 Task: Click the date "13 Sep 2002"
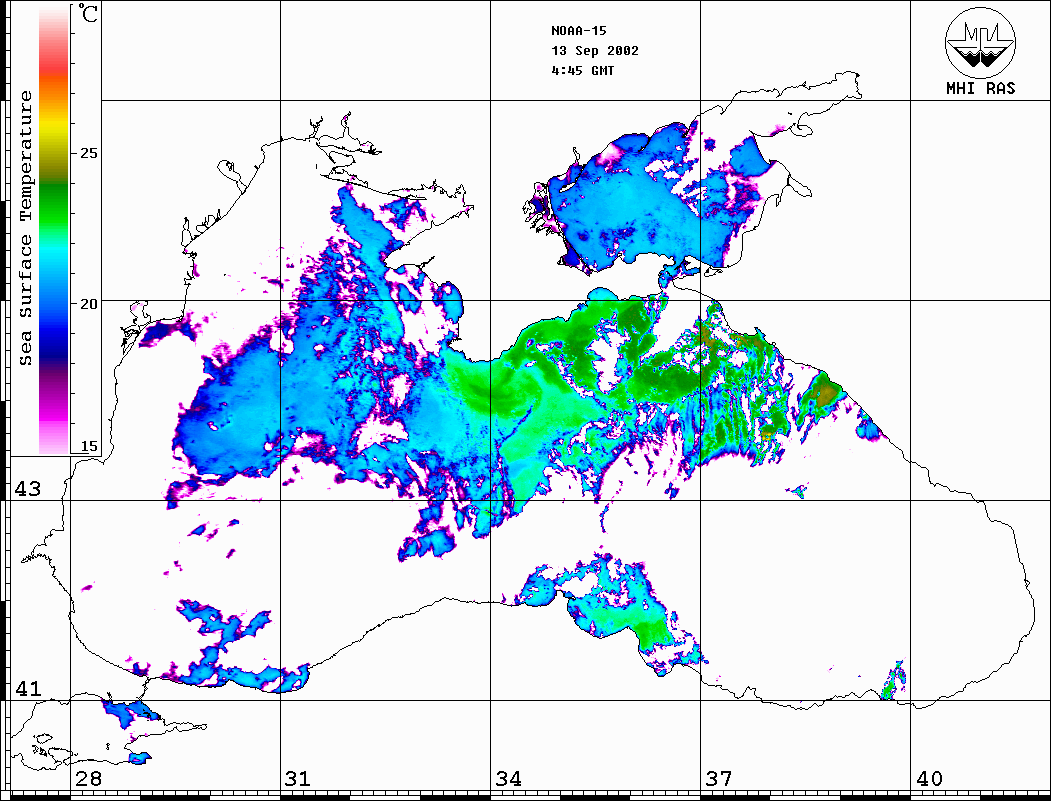point(595,51)
